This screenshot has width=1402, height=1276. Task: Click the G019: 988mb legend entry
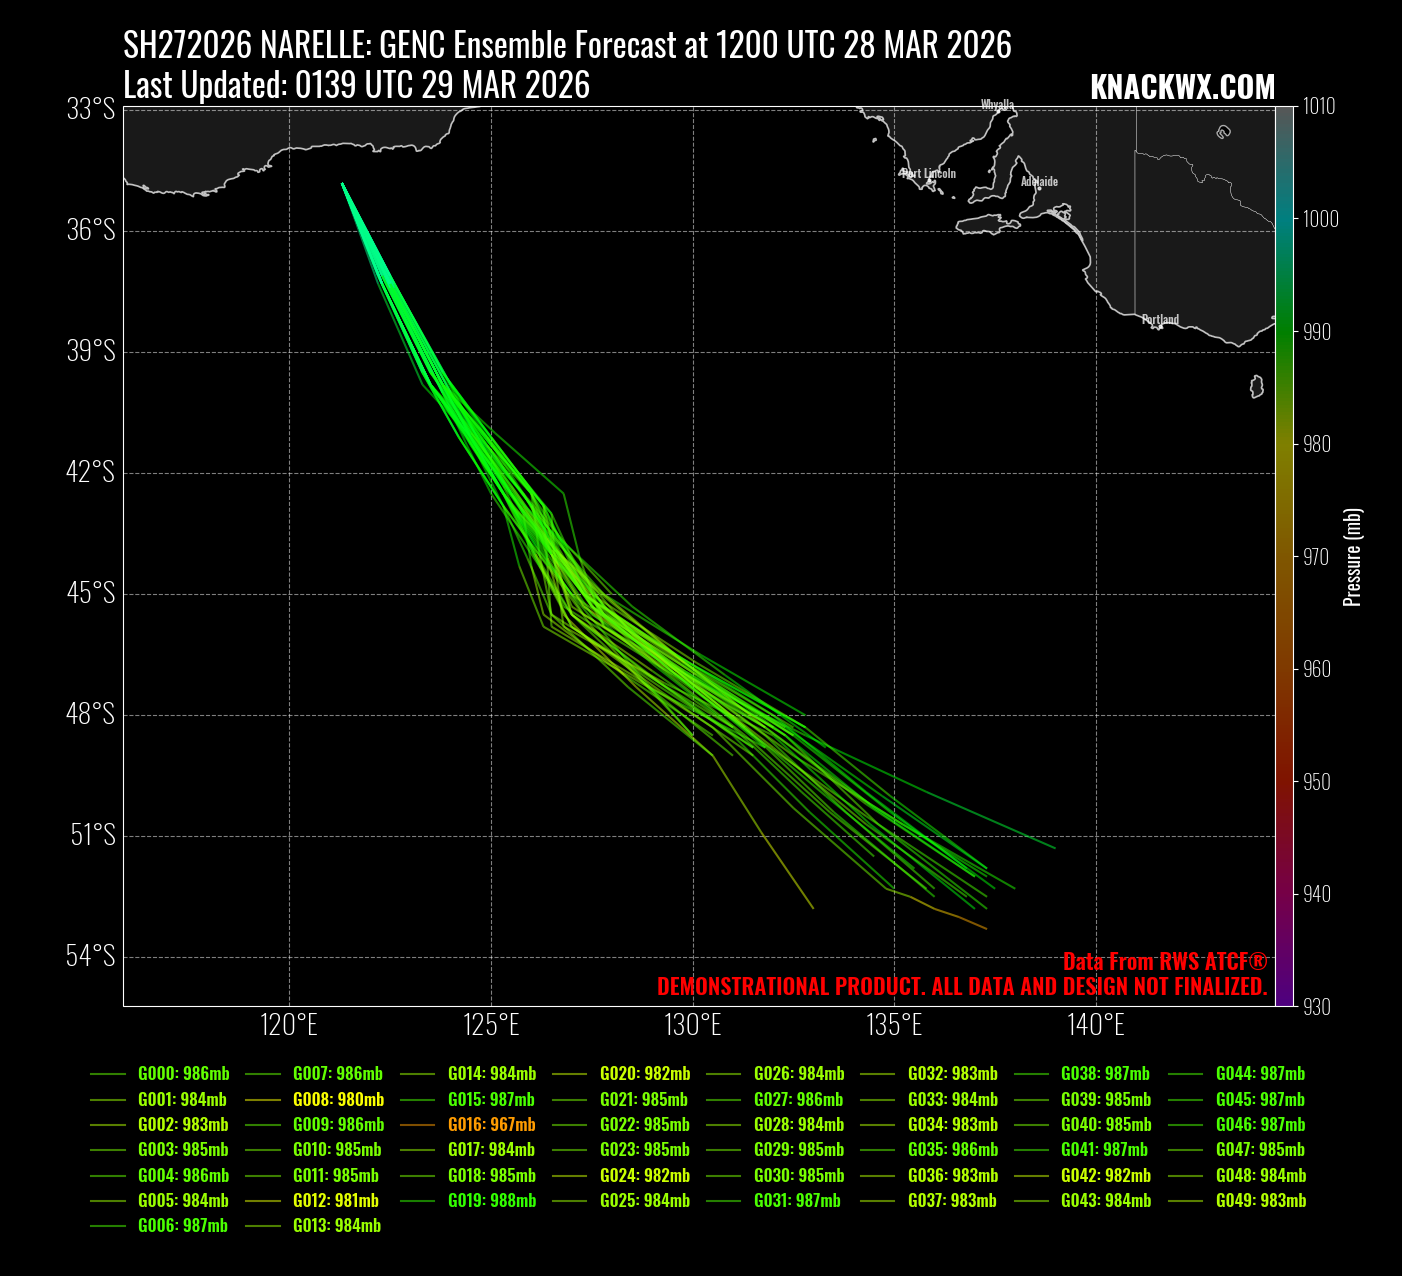491,1200
